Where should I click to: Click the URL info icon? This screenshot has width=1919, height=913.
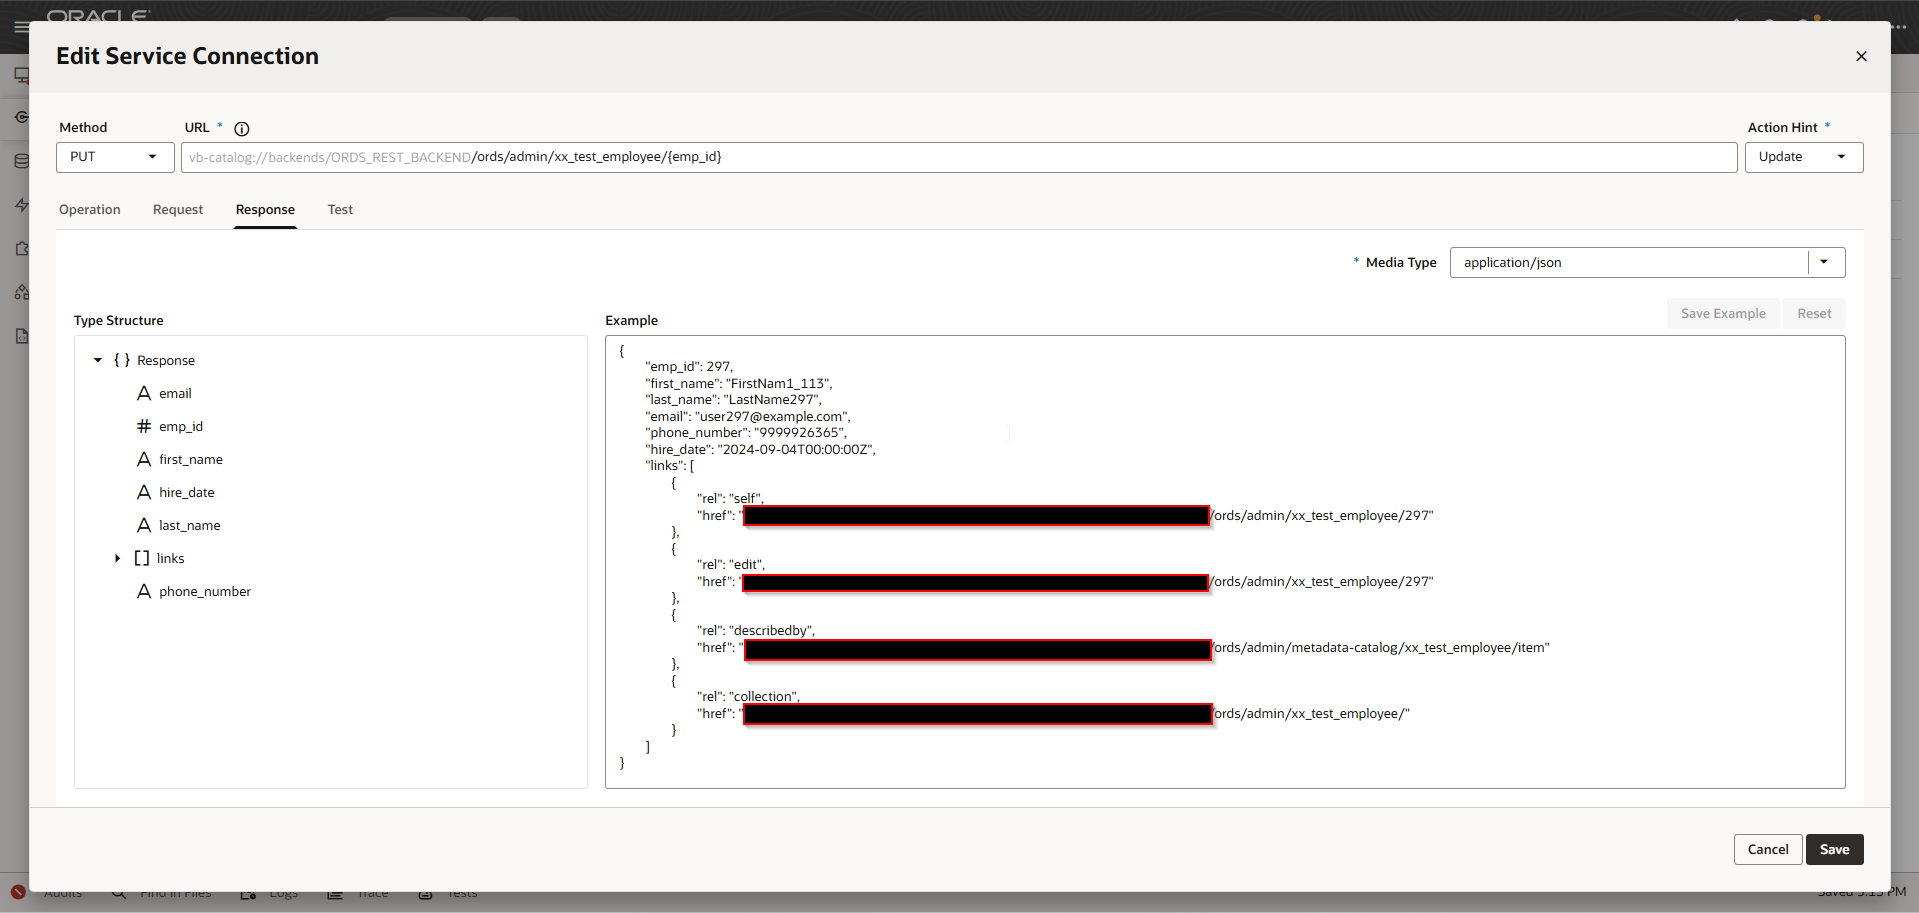click(241, 128)
